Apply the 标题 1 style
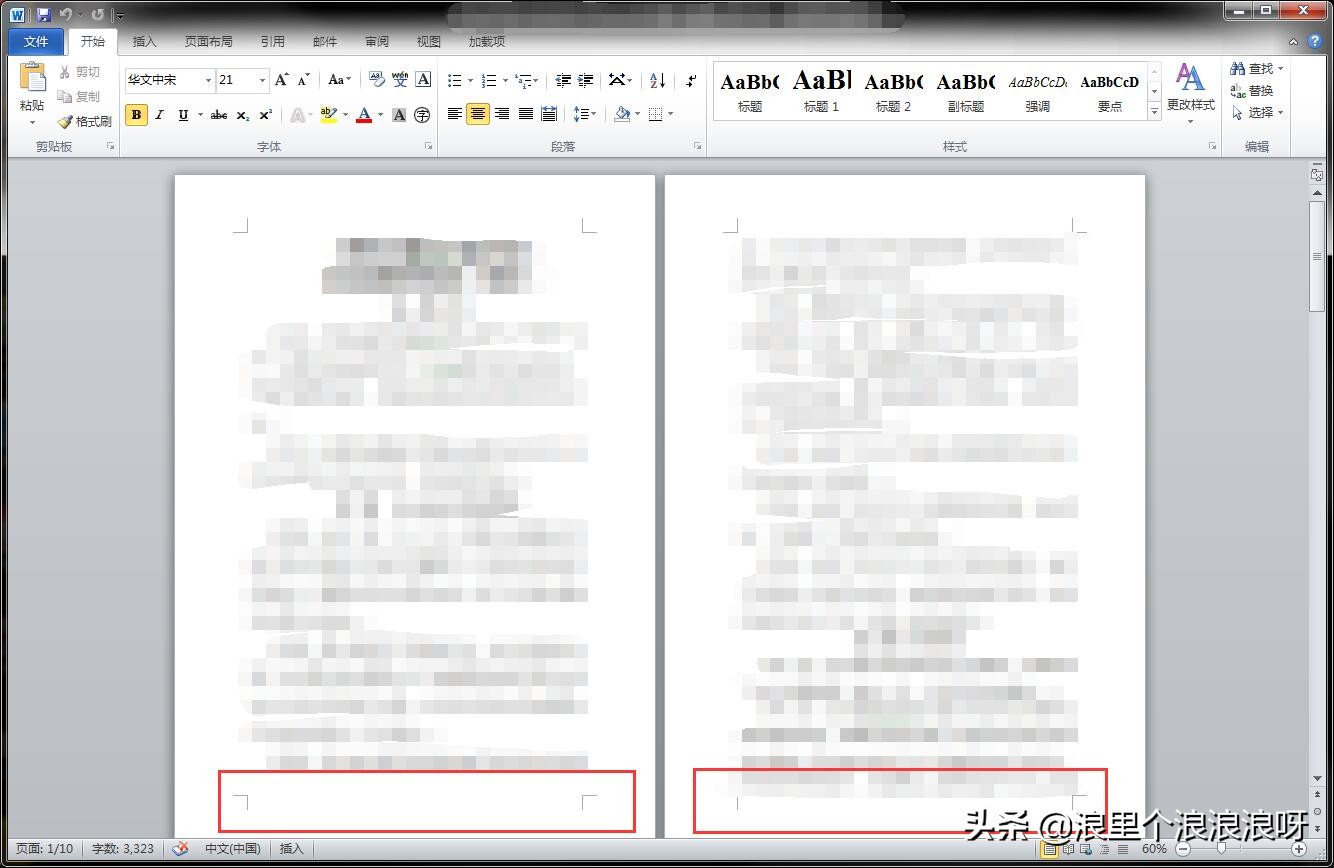This screenshot has height=868, width=1334. [x=822, y=91]
